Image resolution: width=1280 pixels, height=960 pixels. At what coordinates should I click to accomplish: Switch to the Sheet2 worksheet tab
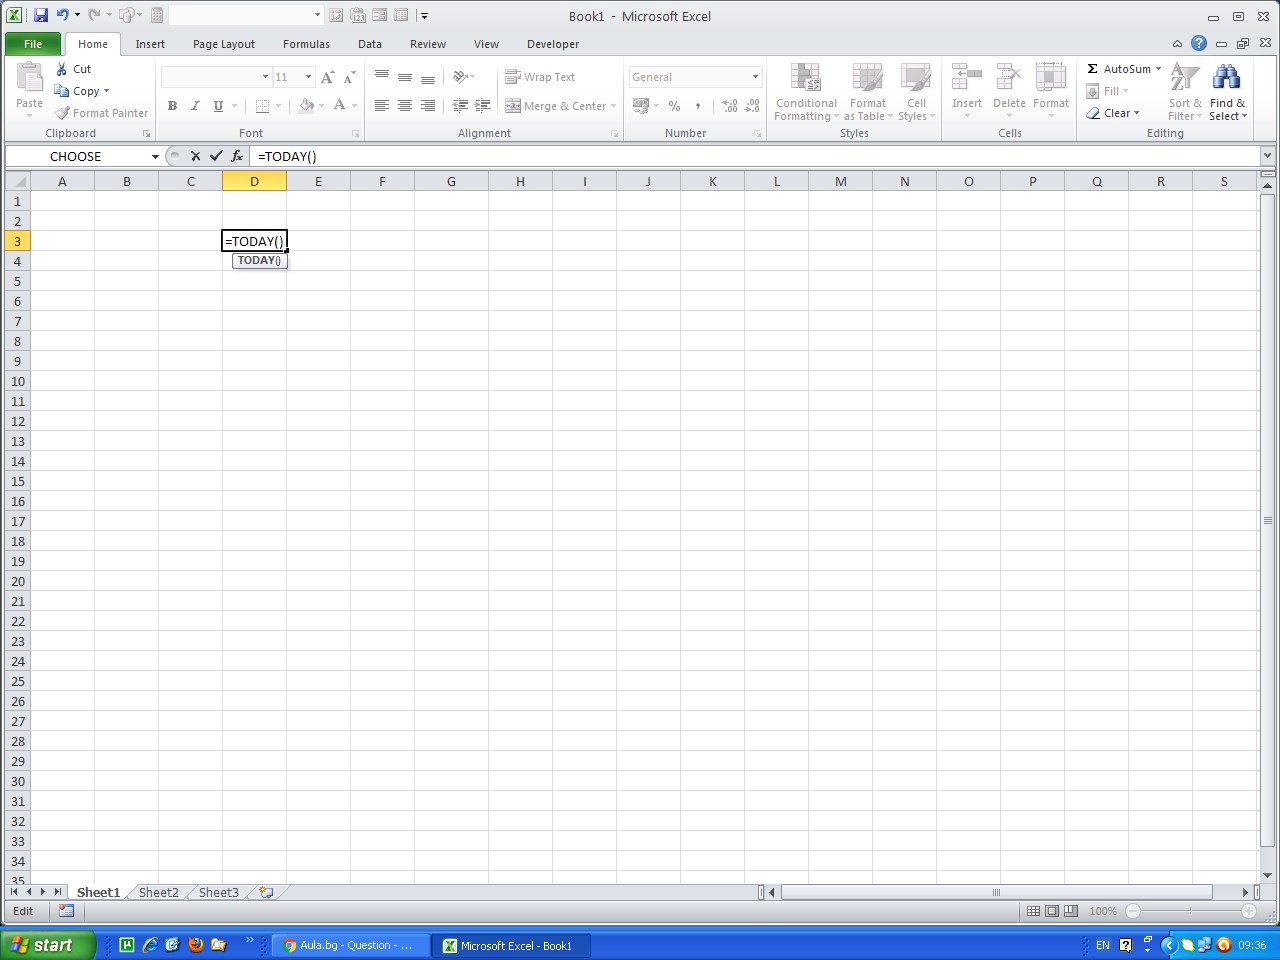pyautogui.click(x=158, y=892)
